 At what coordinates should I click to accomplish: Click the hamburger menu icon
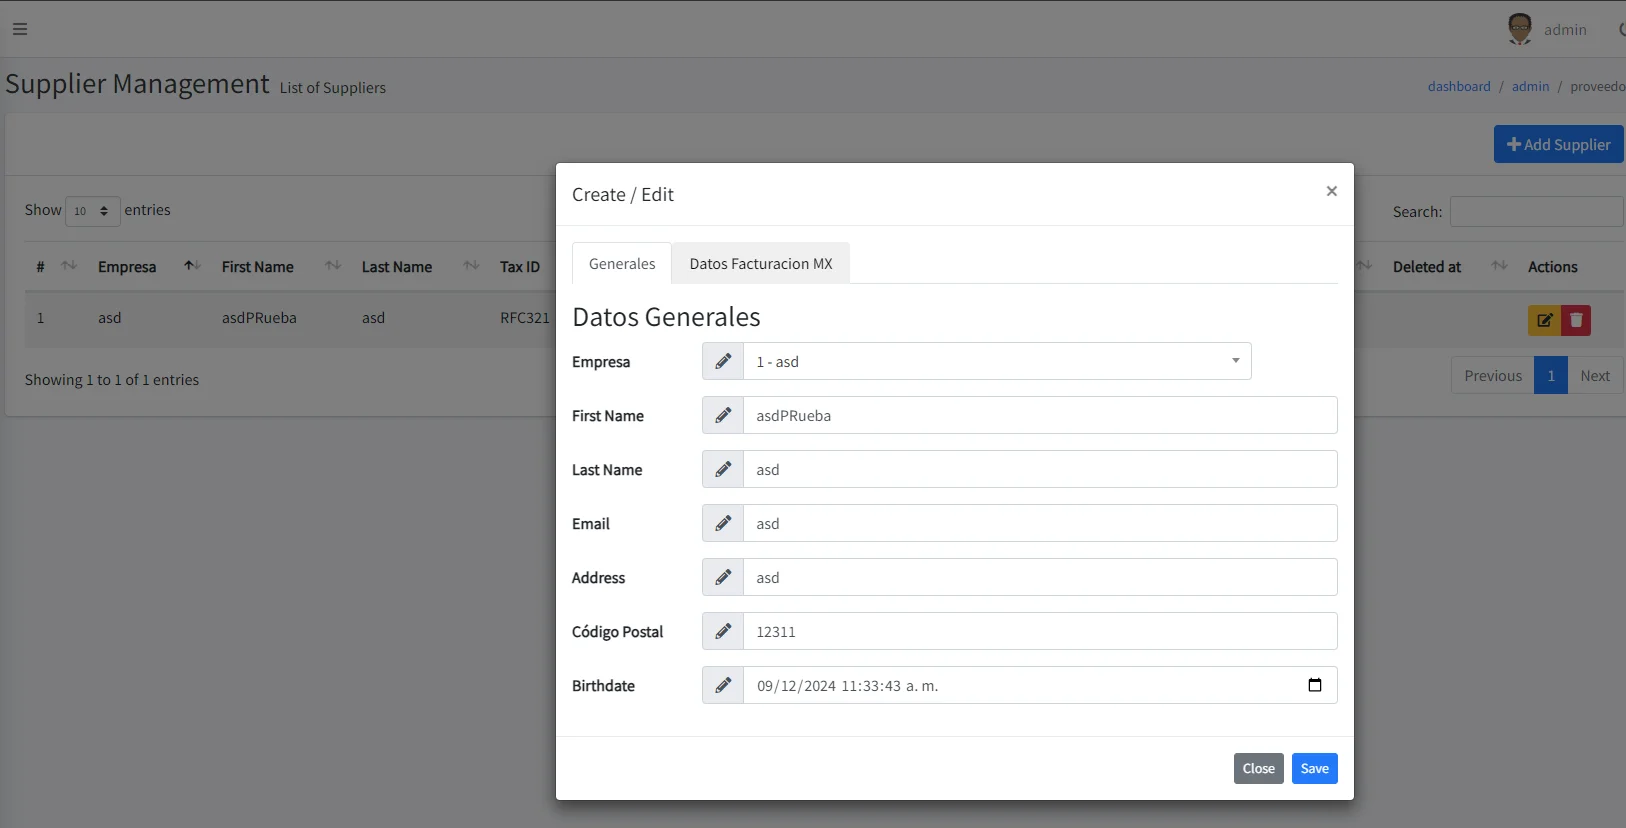click(20, 29)
